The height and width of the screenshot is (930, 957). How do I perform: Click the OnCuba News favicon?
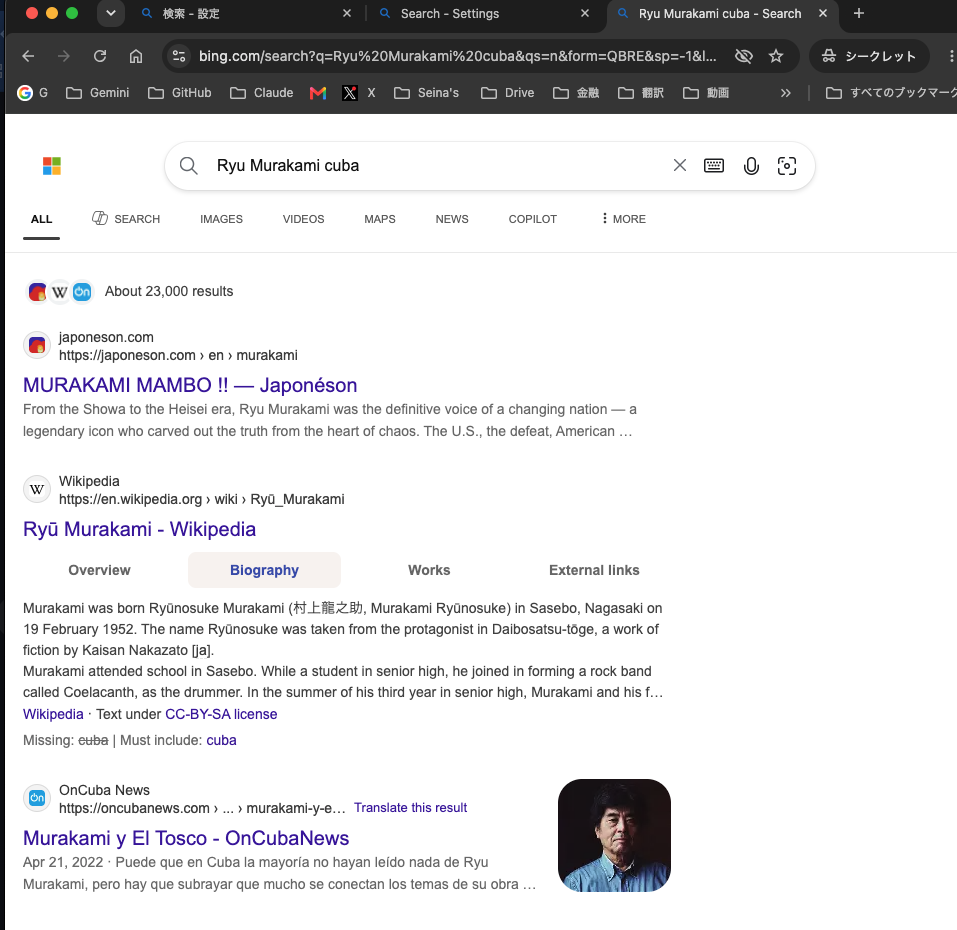(x=37, y=798)
